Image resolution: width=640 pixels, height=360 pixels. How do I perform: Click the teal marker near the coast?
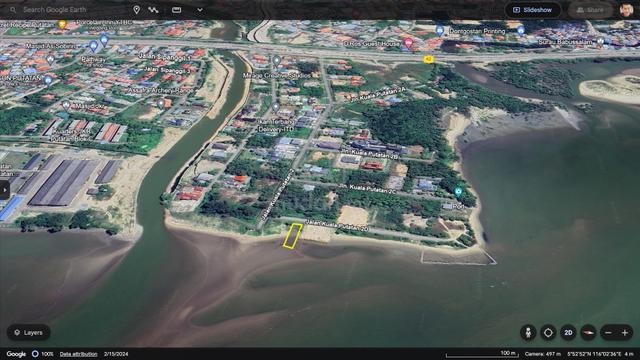(458, 192)
